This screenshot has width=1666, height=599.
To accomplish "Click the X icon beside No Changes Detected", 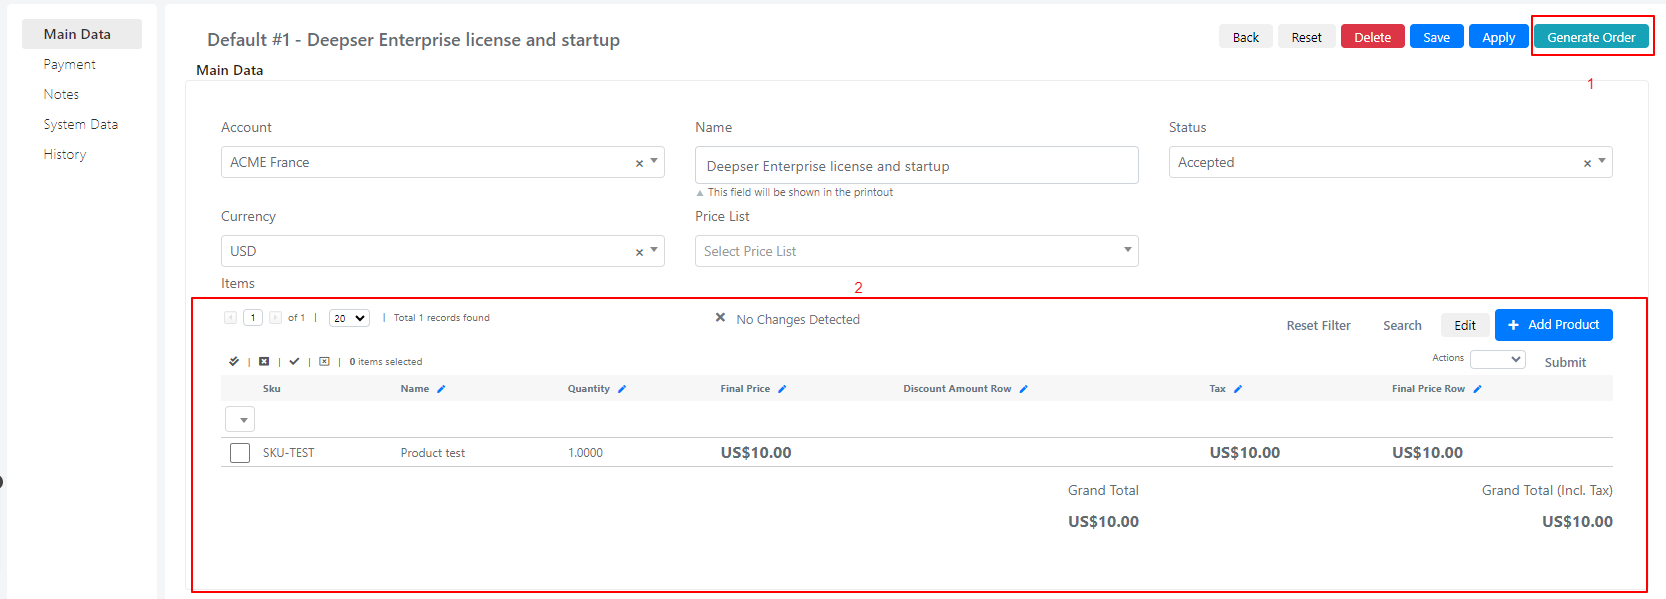I will pyautogui.click(x=720, y=318).
